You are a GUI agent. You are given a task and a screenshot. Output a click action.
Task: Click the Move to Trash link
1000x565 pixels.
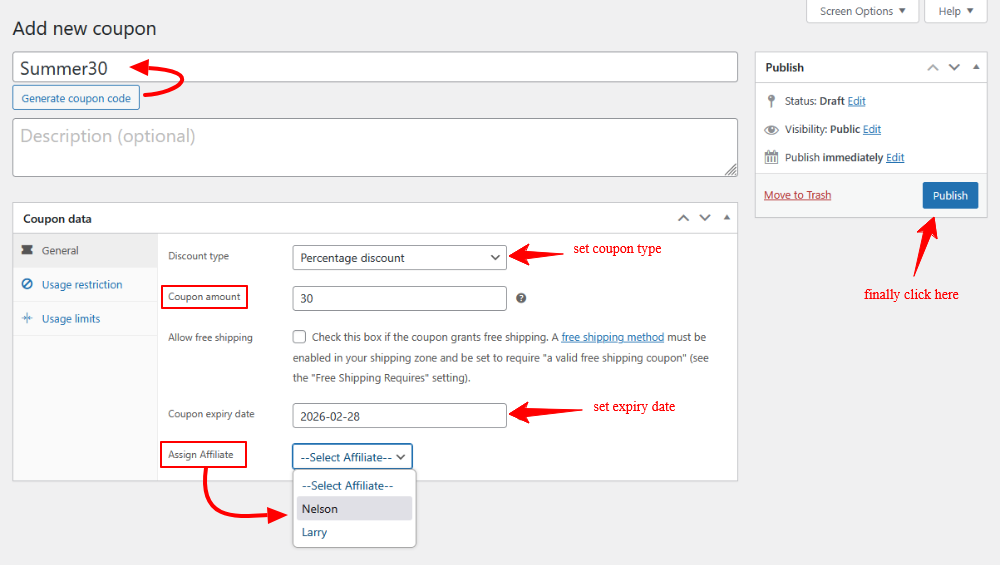click(x=797, y=195)
